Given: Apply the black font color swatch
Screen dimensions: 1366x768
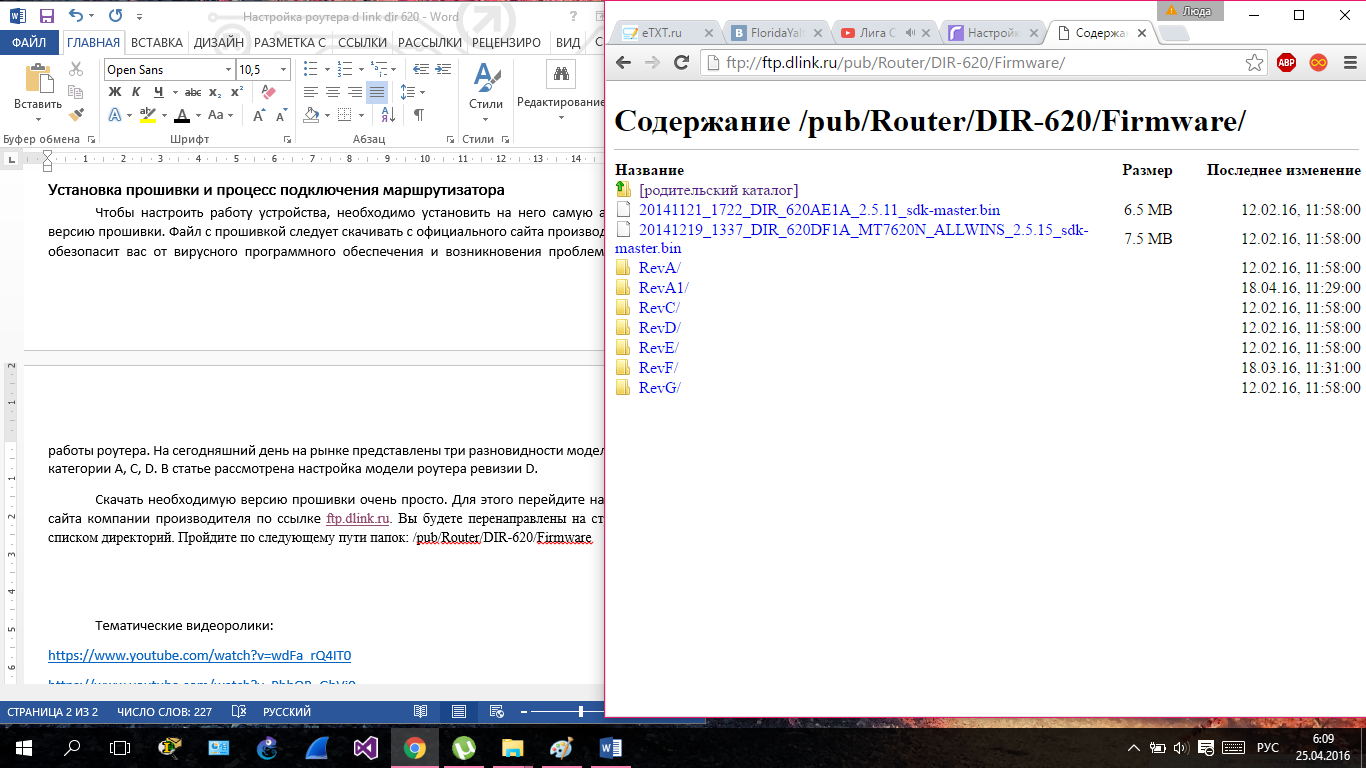Looking at the screenshot, I should tap(182, 115).
